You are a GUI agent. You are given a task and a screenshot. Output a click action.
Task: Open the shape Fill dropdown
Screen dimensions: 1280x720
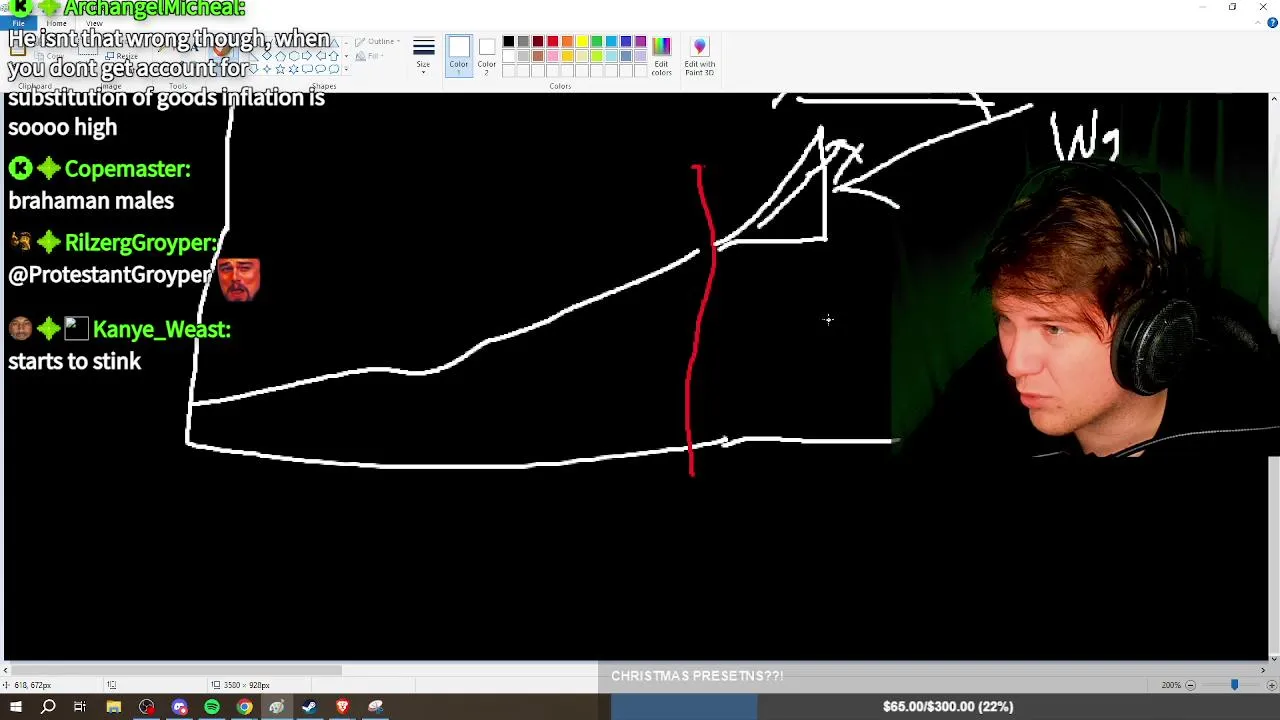[371, 56]
